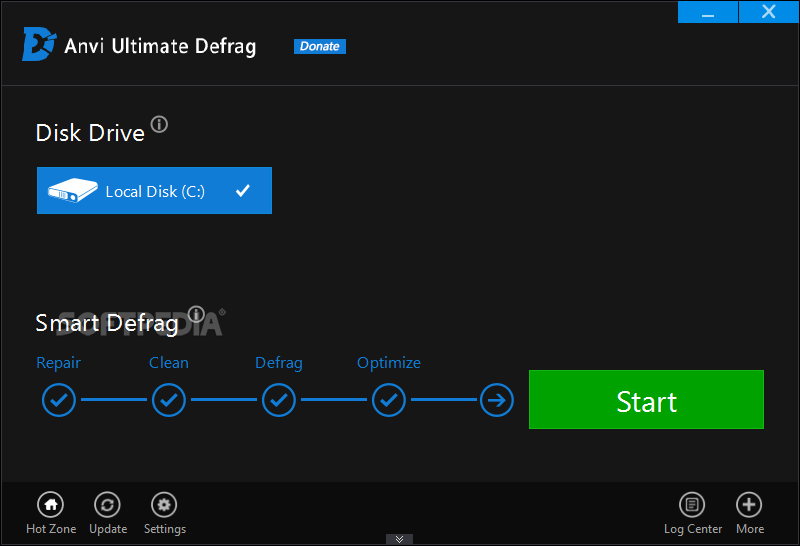Open the Hot Zone home icon
This screenshot has height=546, width=800.
(x=51, y=505)
